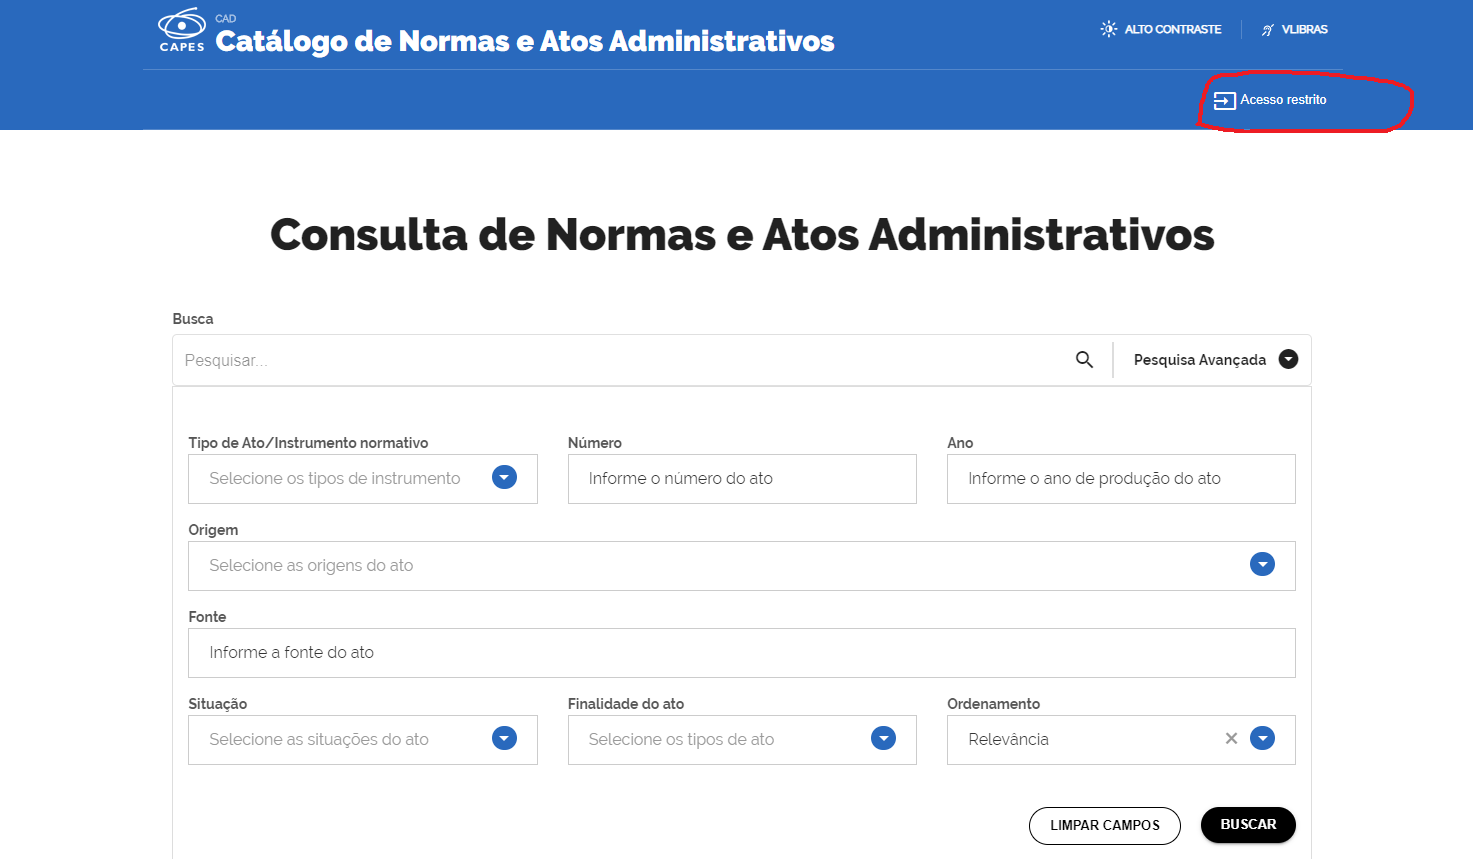
Task: Toggle ALTO CONTRASTE mode
Action: [1172, 30]
